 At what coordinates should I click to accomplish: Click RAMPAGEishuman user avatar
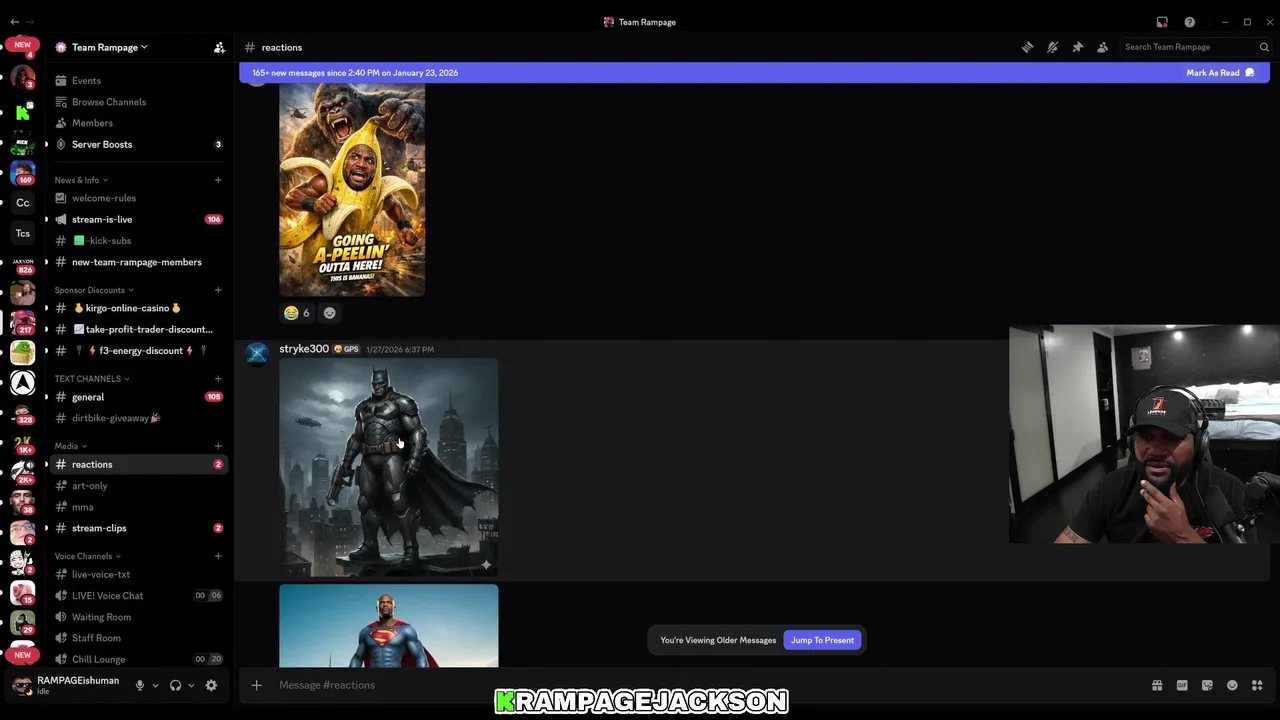point(22,685)
